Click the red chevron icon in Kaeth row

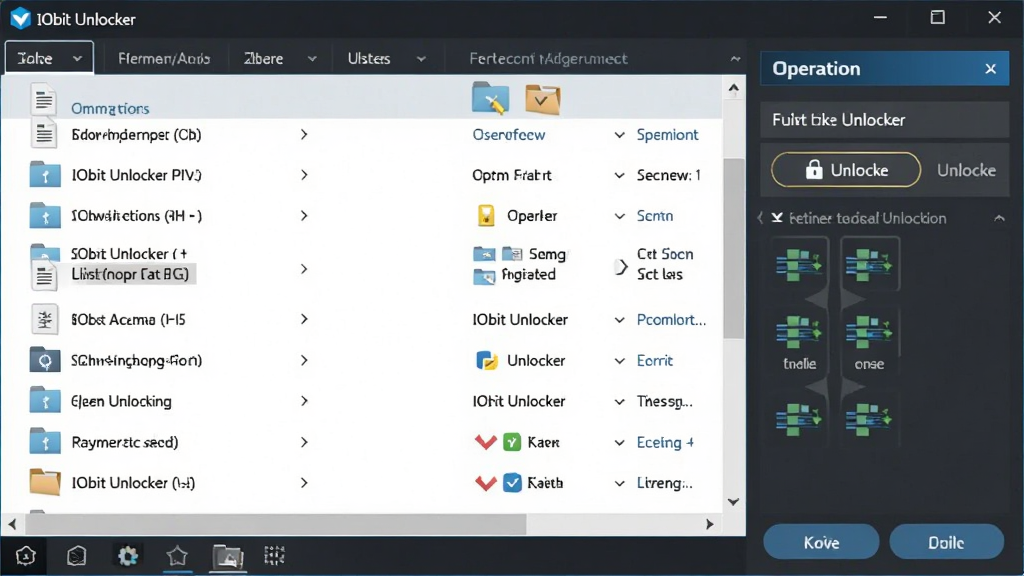pos(485,483)
